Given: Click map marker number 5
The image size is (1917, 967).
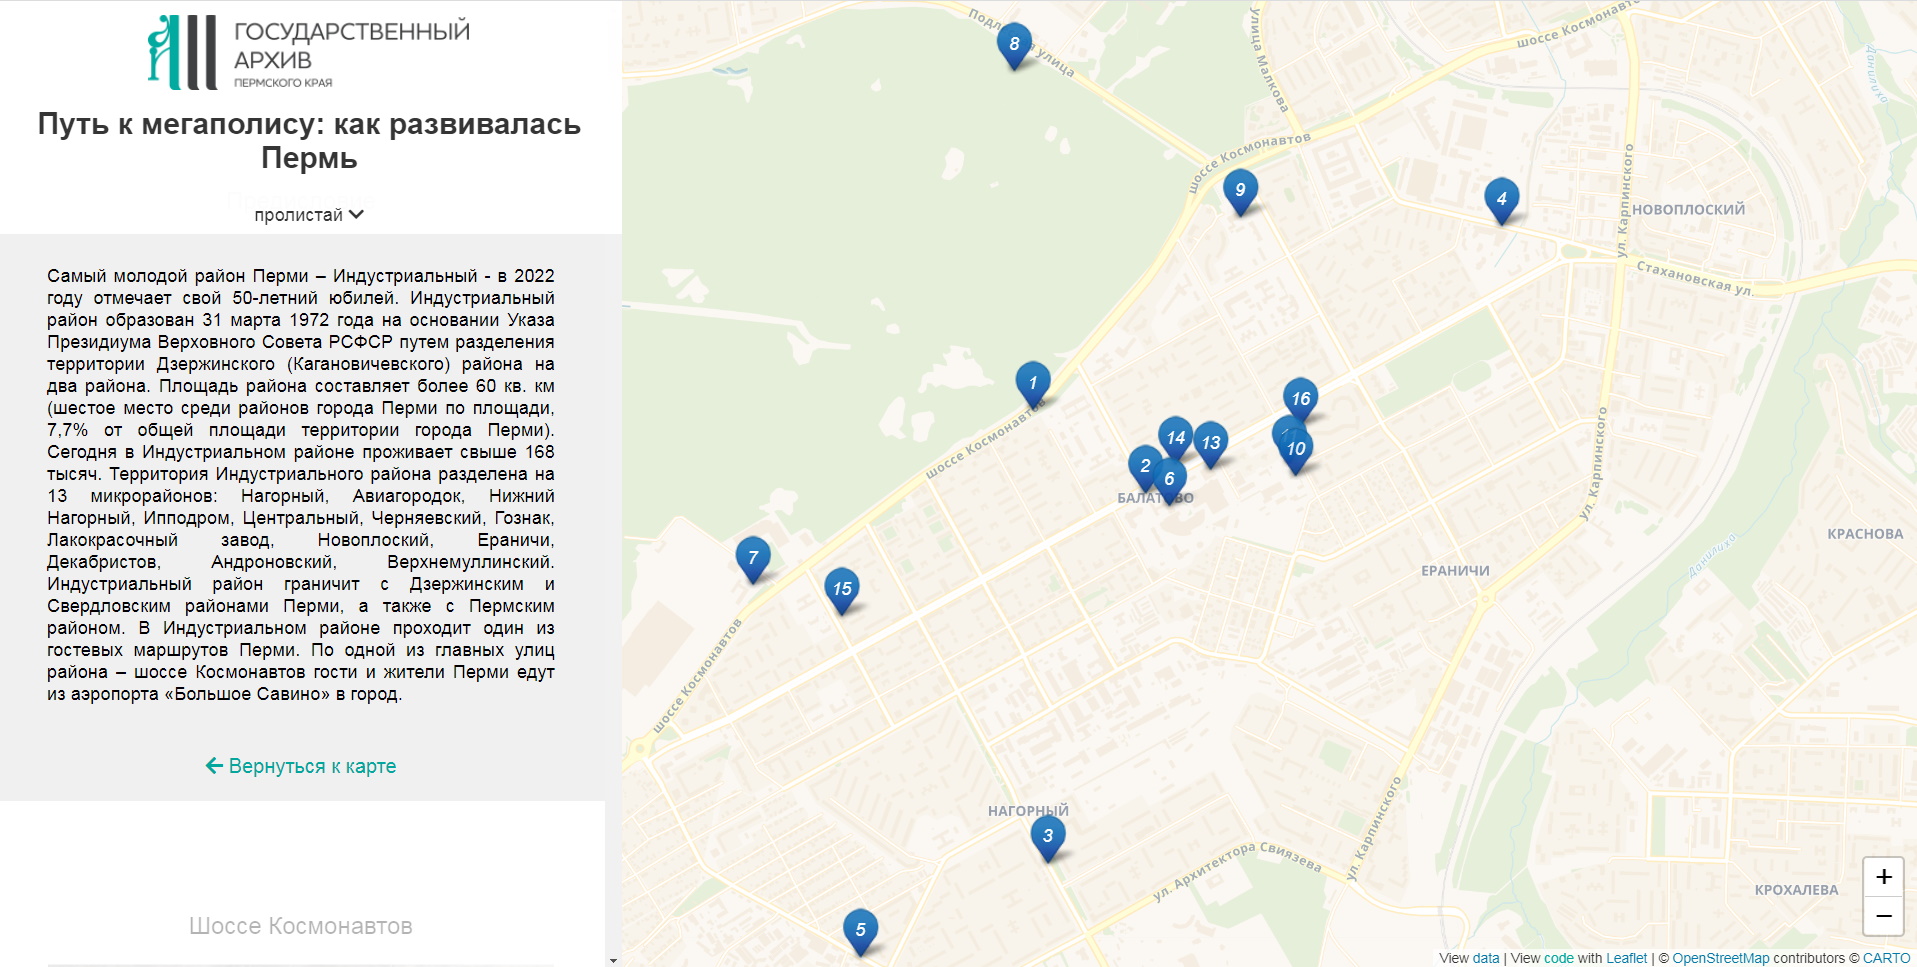Looking at the screenshot, I should [860, 930].
